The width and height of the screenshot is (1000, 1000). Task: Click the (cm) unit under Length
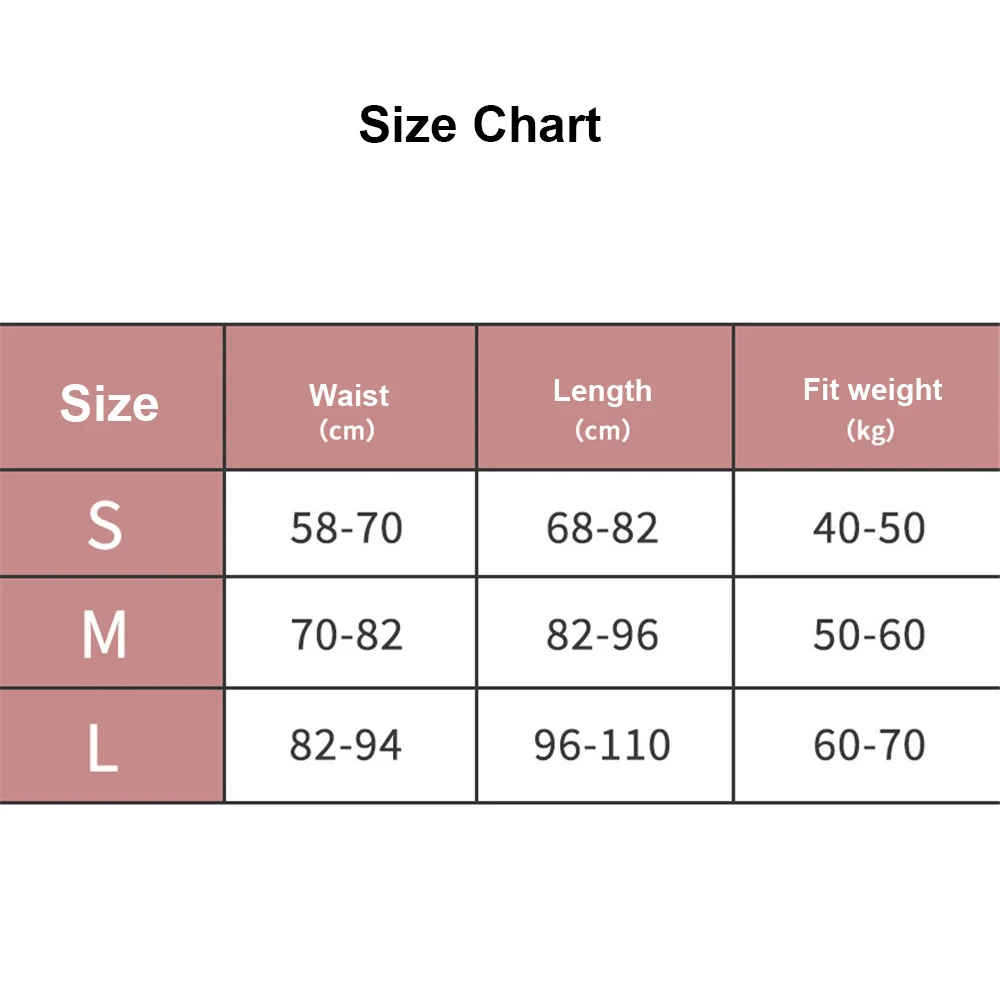(602, 430)
